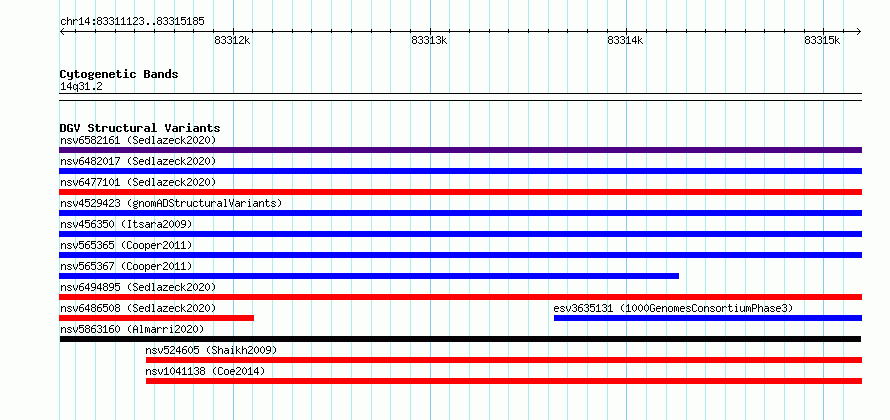Open variant nsv1041138 (Coe2014) label
This screenshot has height=420, width=890.
pos(205,371)
